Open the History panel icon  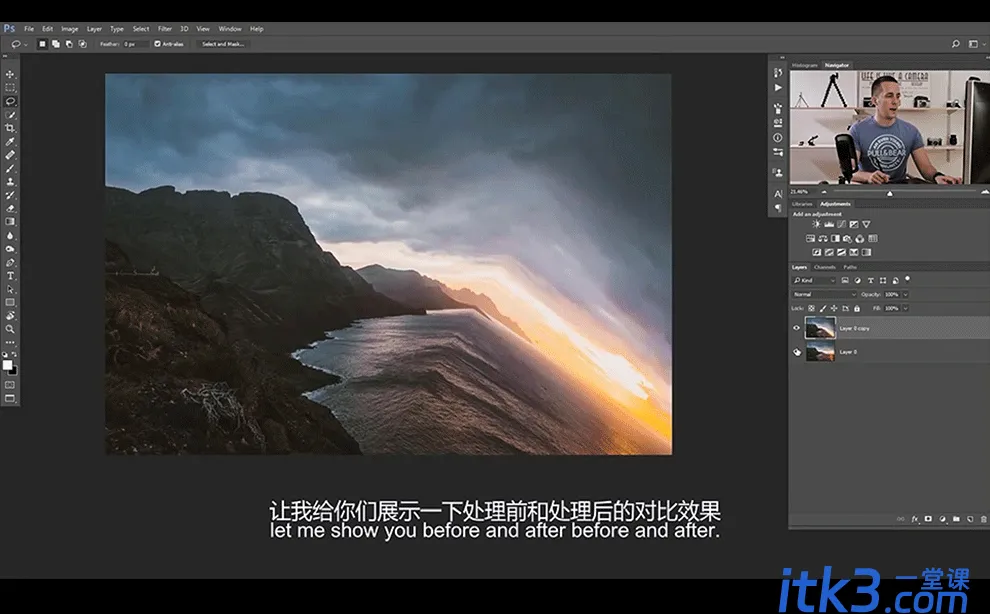pos(778,73)
